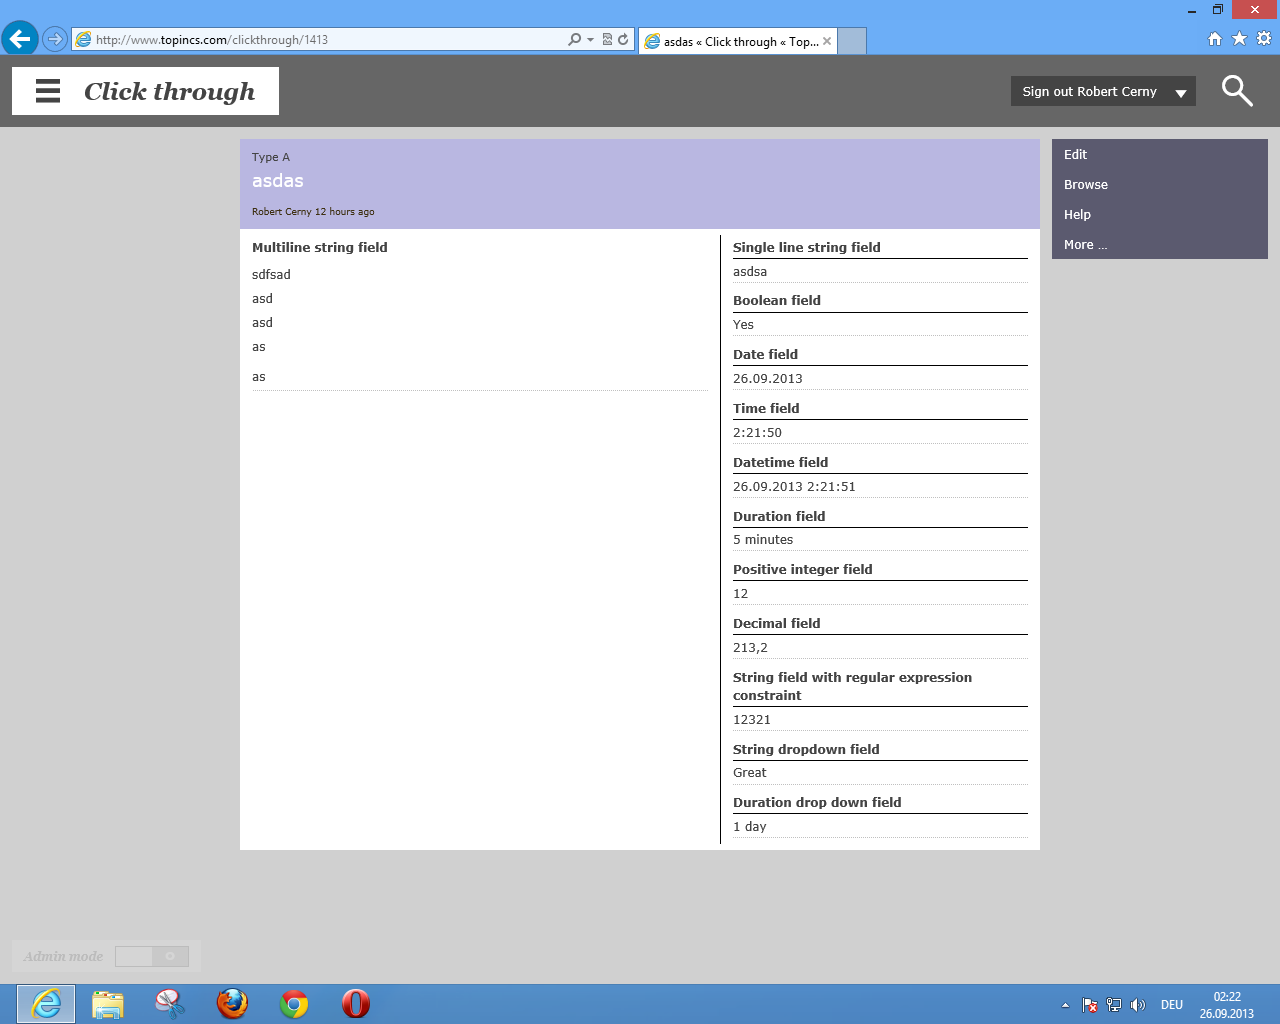
Task: Open address bar search dropdown arrow
Action: [590, 40]
